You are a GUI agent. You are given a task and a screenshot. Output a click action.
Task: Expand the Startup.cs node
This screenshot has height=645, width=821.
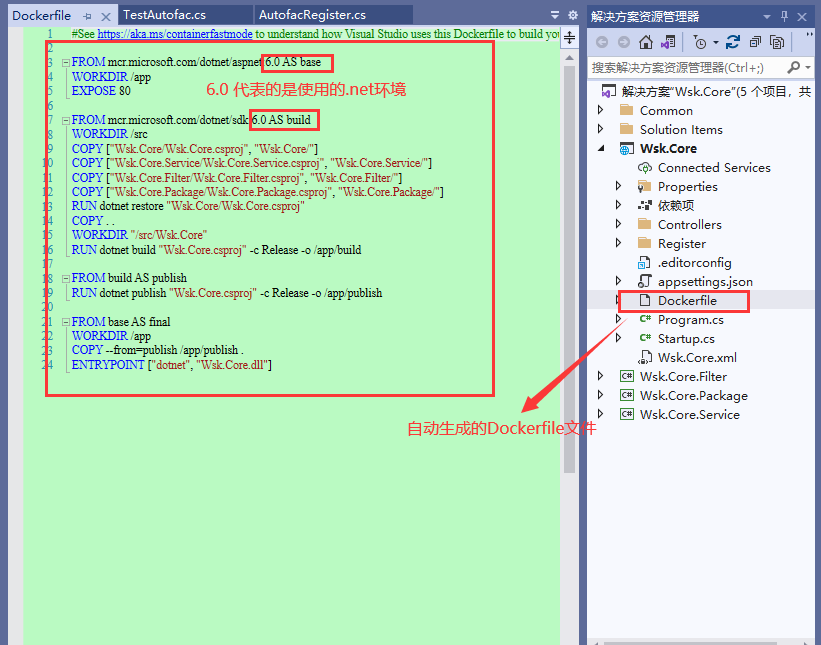coord(618,338)
